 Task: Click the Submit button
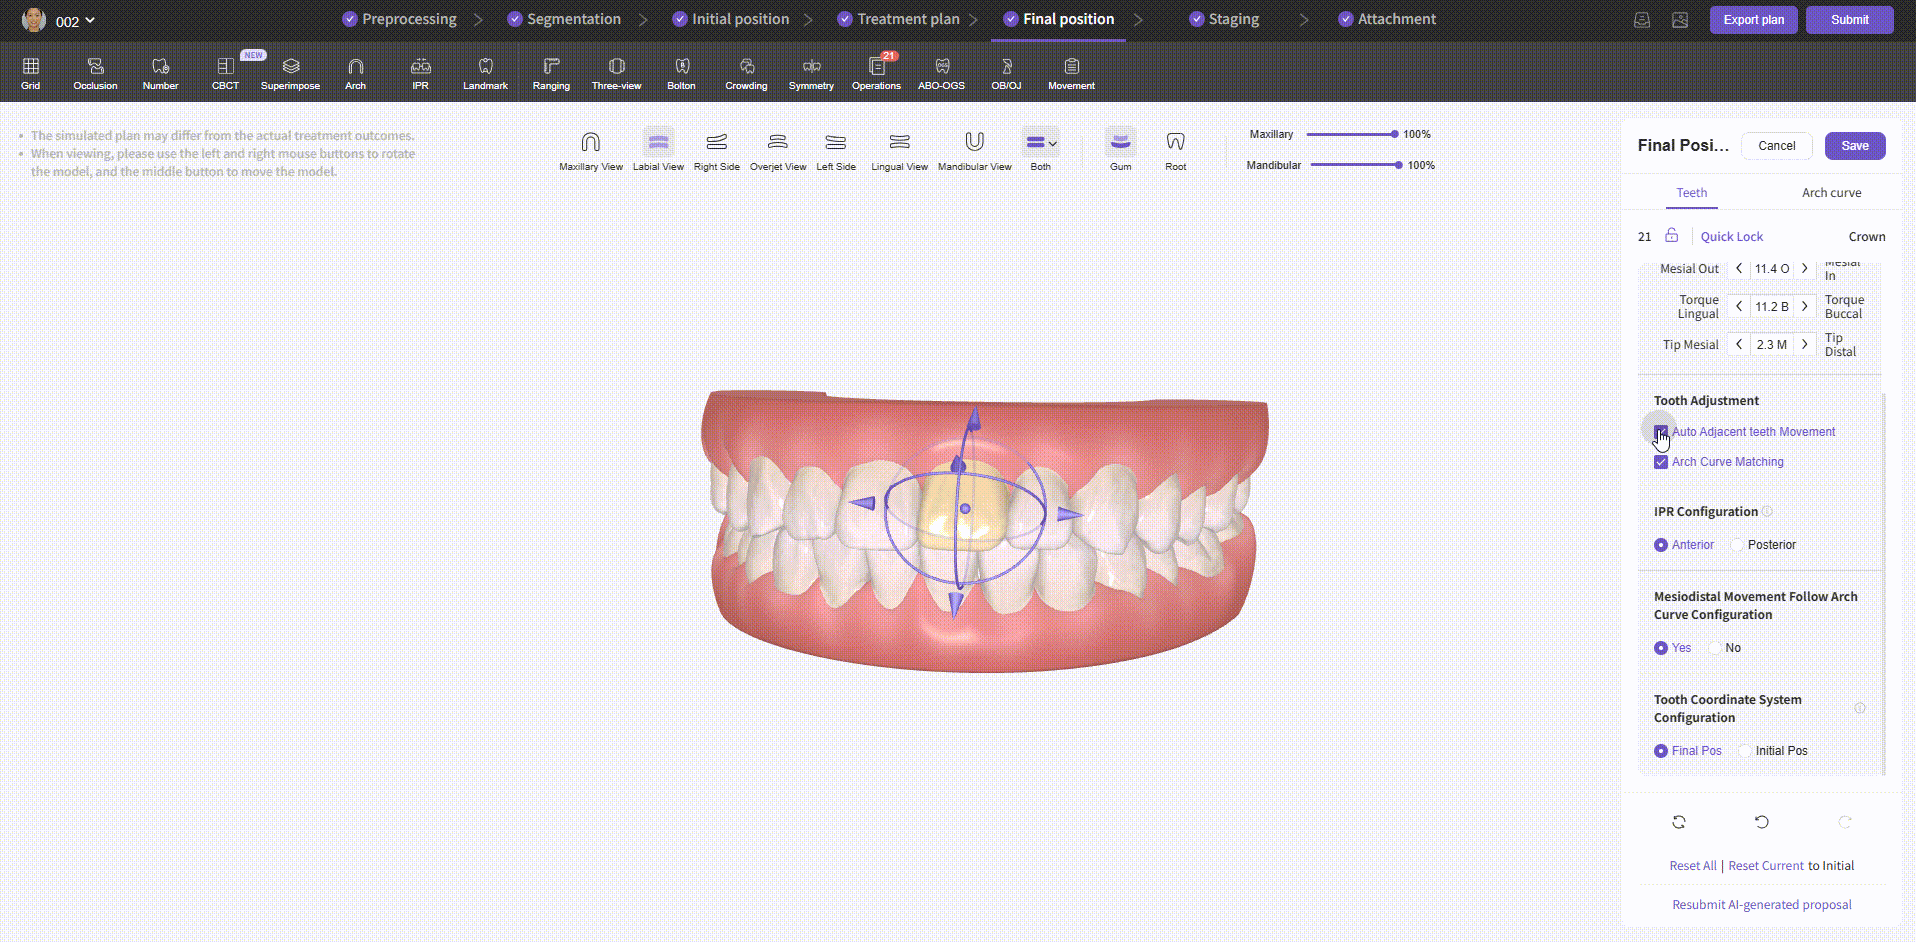(1849, 20)
